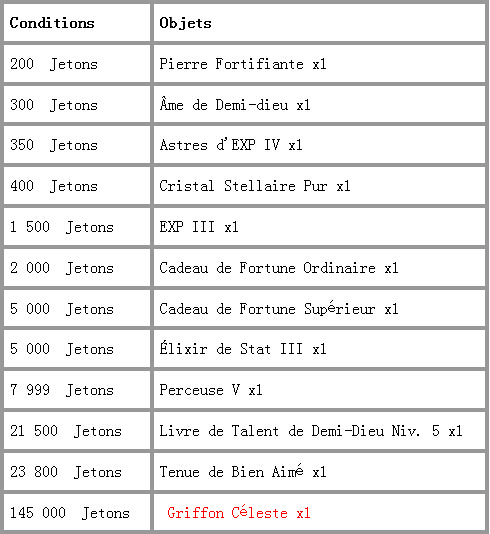This screenshot has width=490, height=534.
Task: Click Astres d'EXP IV x1 entry
Action: (231, 145)
